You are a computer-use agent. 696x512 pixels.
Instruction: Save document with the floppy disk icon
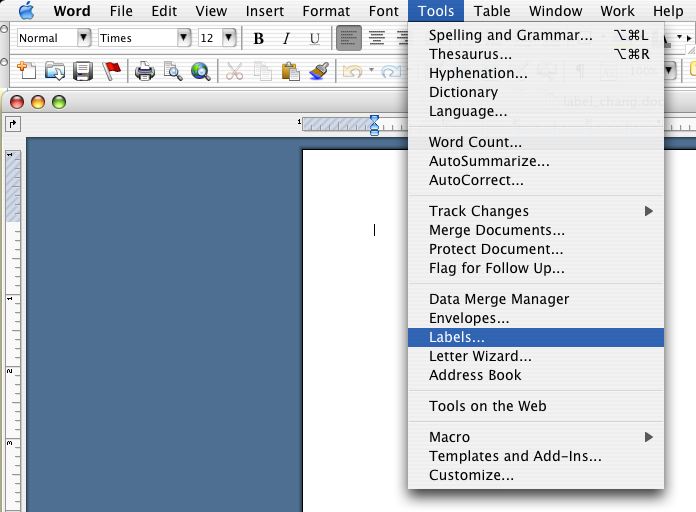83,71
